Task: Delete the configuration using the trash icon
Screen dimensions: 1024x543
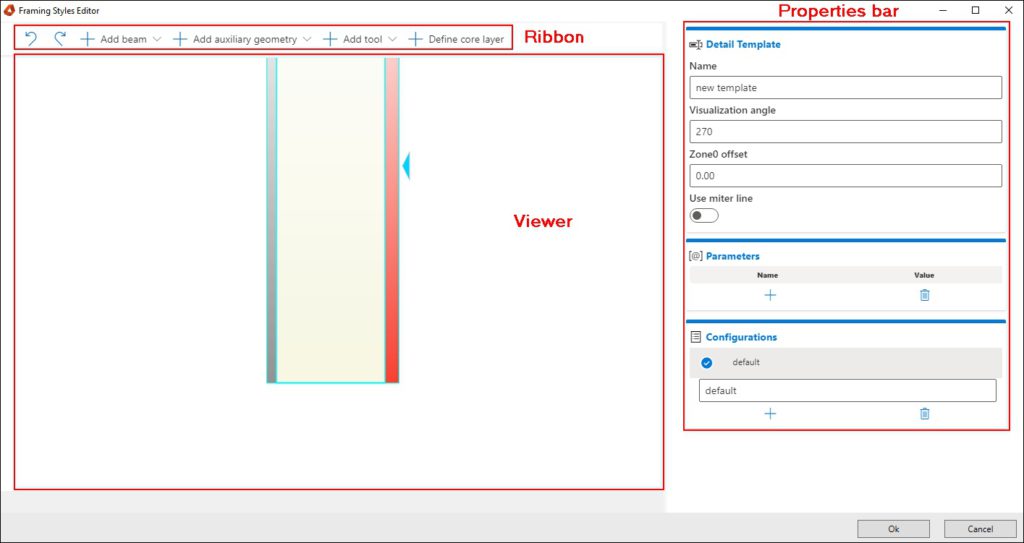Action: click(x=924, y=414)
